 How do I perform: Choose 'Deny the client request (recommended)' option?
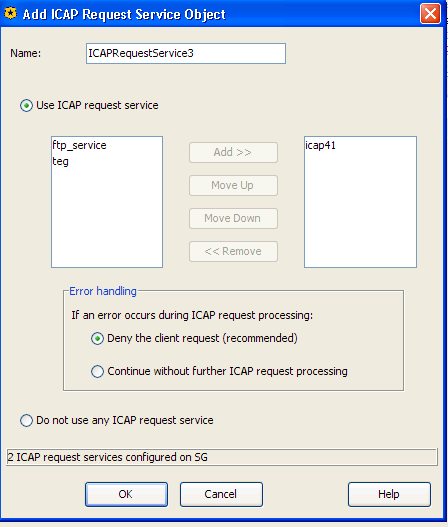point(97,338)
